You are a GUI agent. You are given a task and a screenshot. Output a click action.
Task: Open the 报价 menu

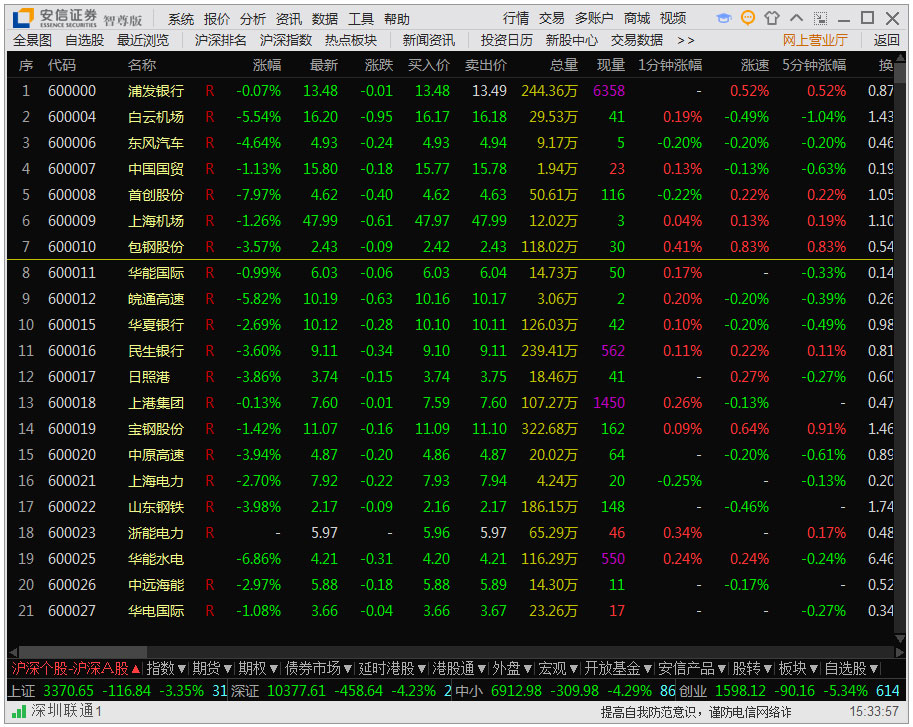click(217, 19)
